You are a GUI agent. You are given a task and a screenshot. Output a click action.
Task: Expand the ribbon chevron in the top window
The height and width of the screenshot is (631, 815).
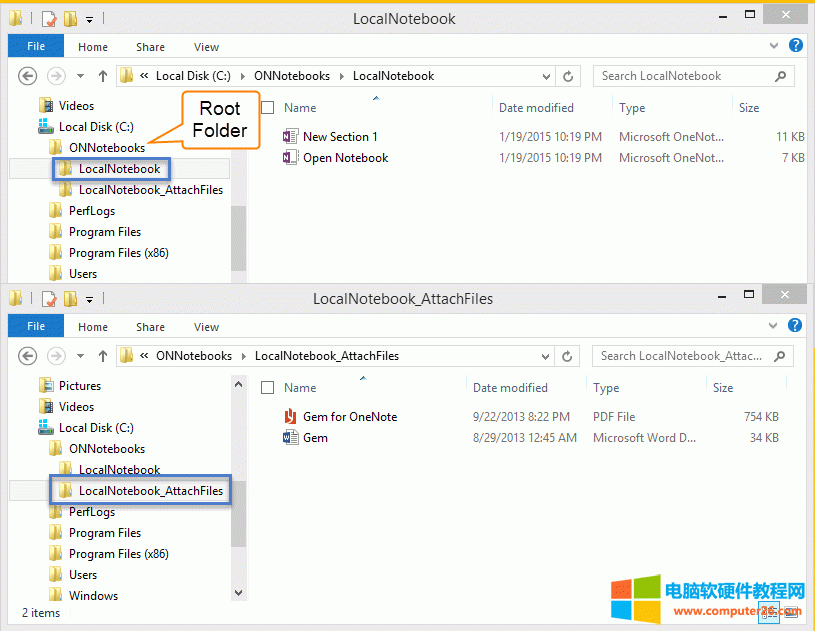(776, 46)
